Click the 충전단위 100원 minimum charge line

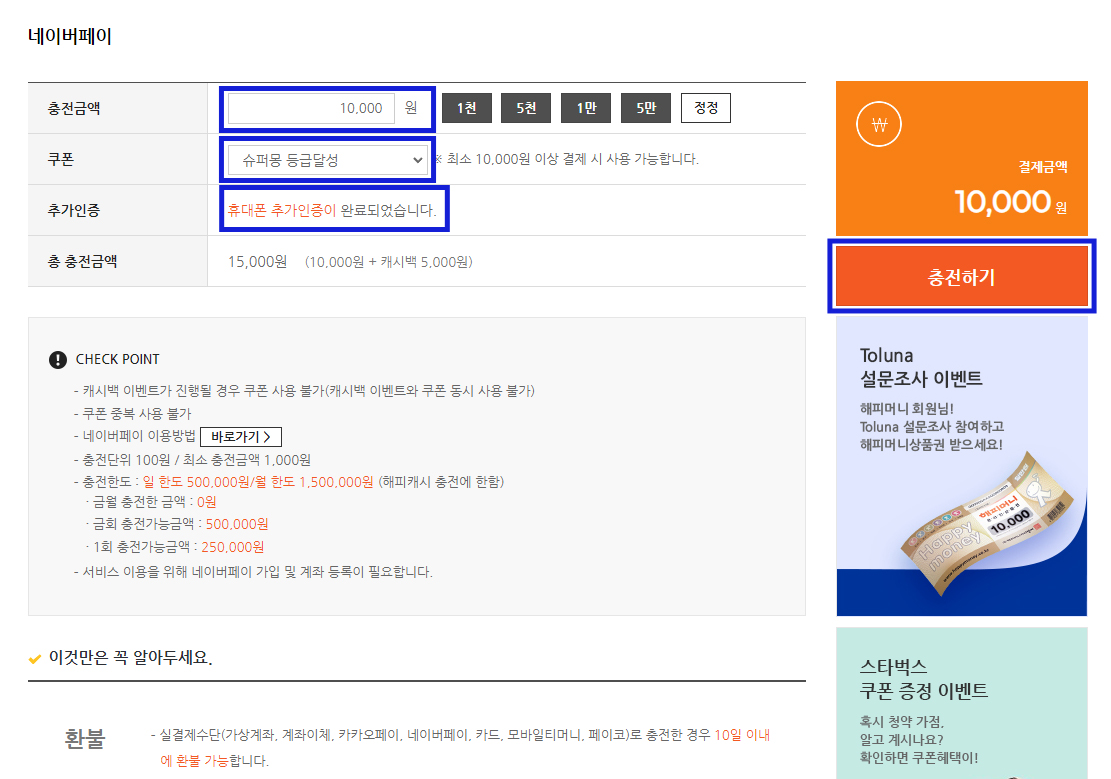(x=192, y=460)
